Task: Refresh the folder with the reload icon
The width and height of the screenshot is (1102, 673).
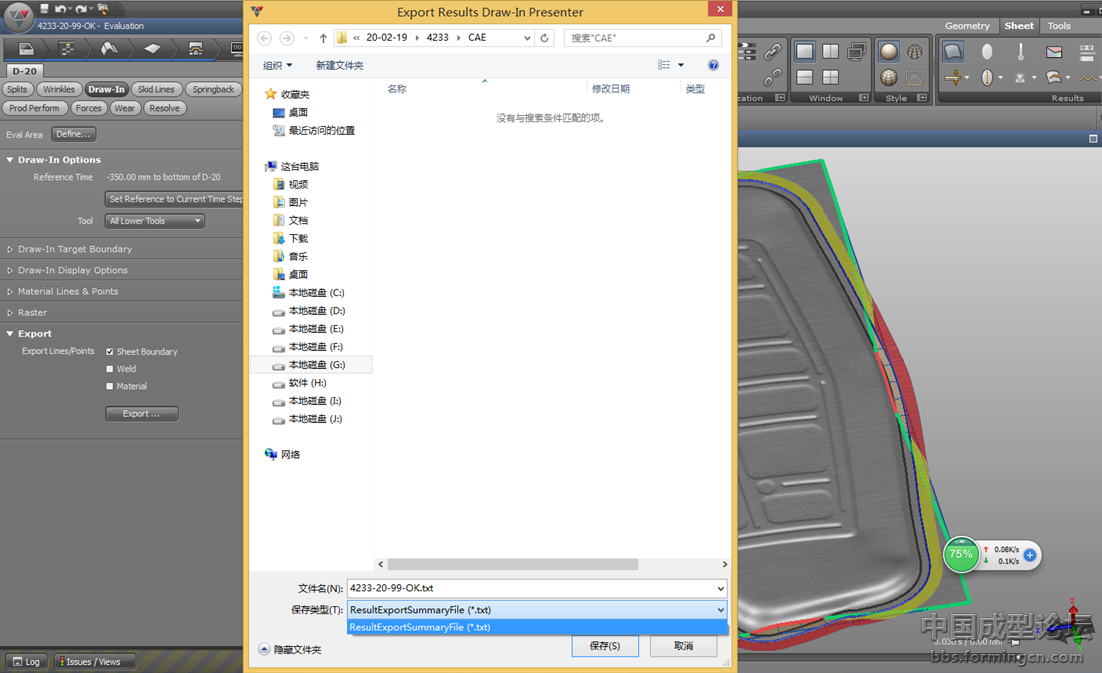Action: pos(544,38)
